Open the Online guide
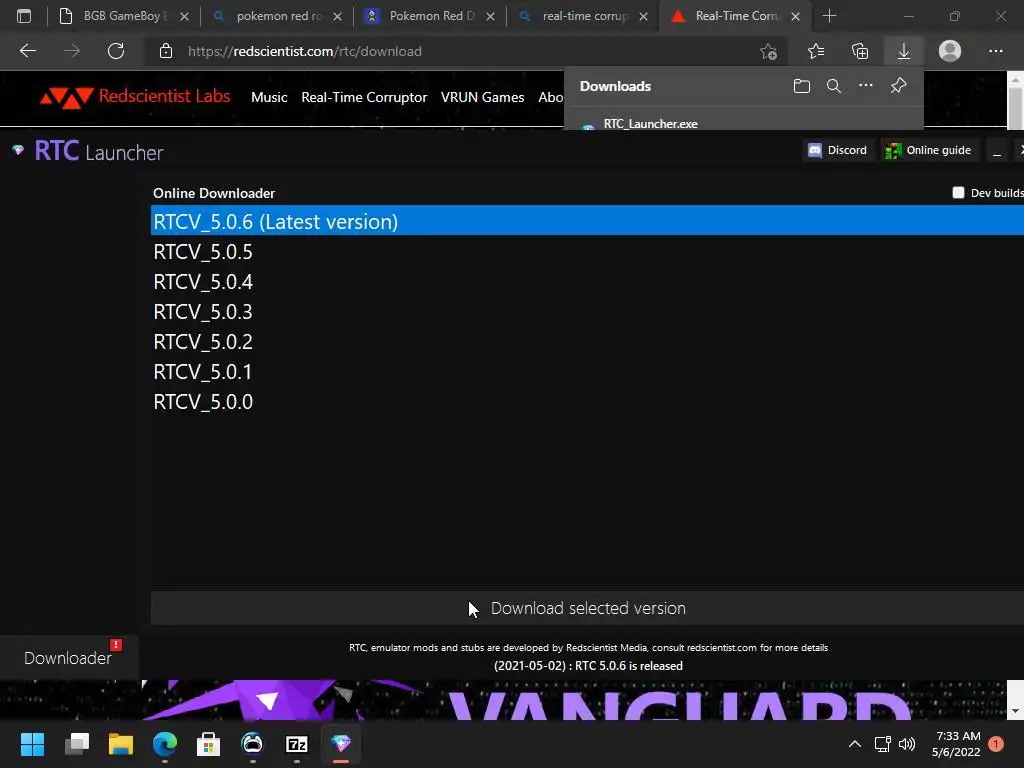 (x=928, y=150)
